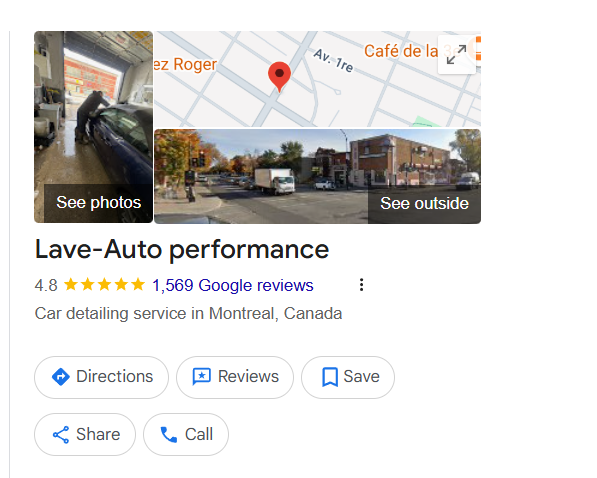
Task: Click the Roger place label on map
Action: [185, 64]
